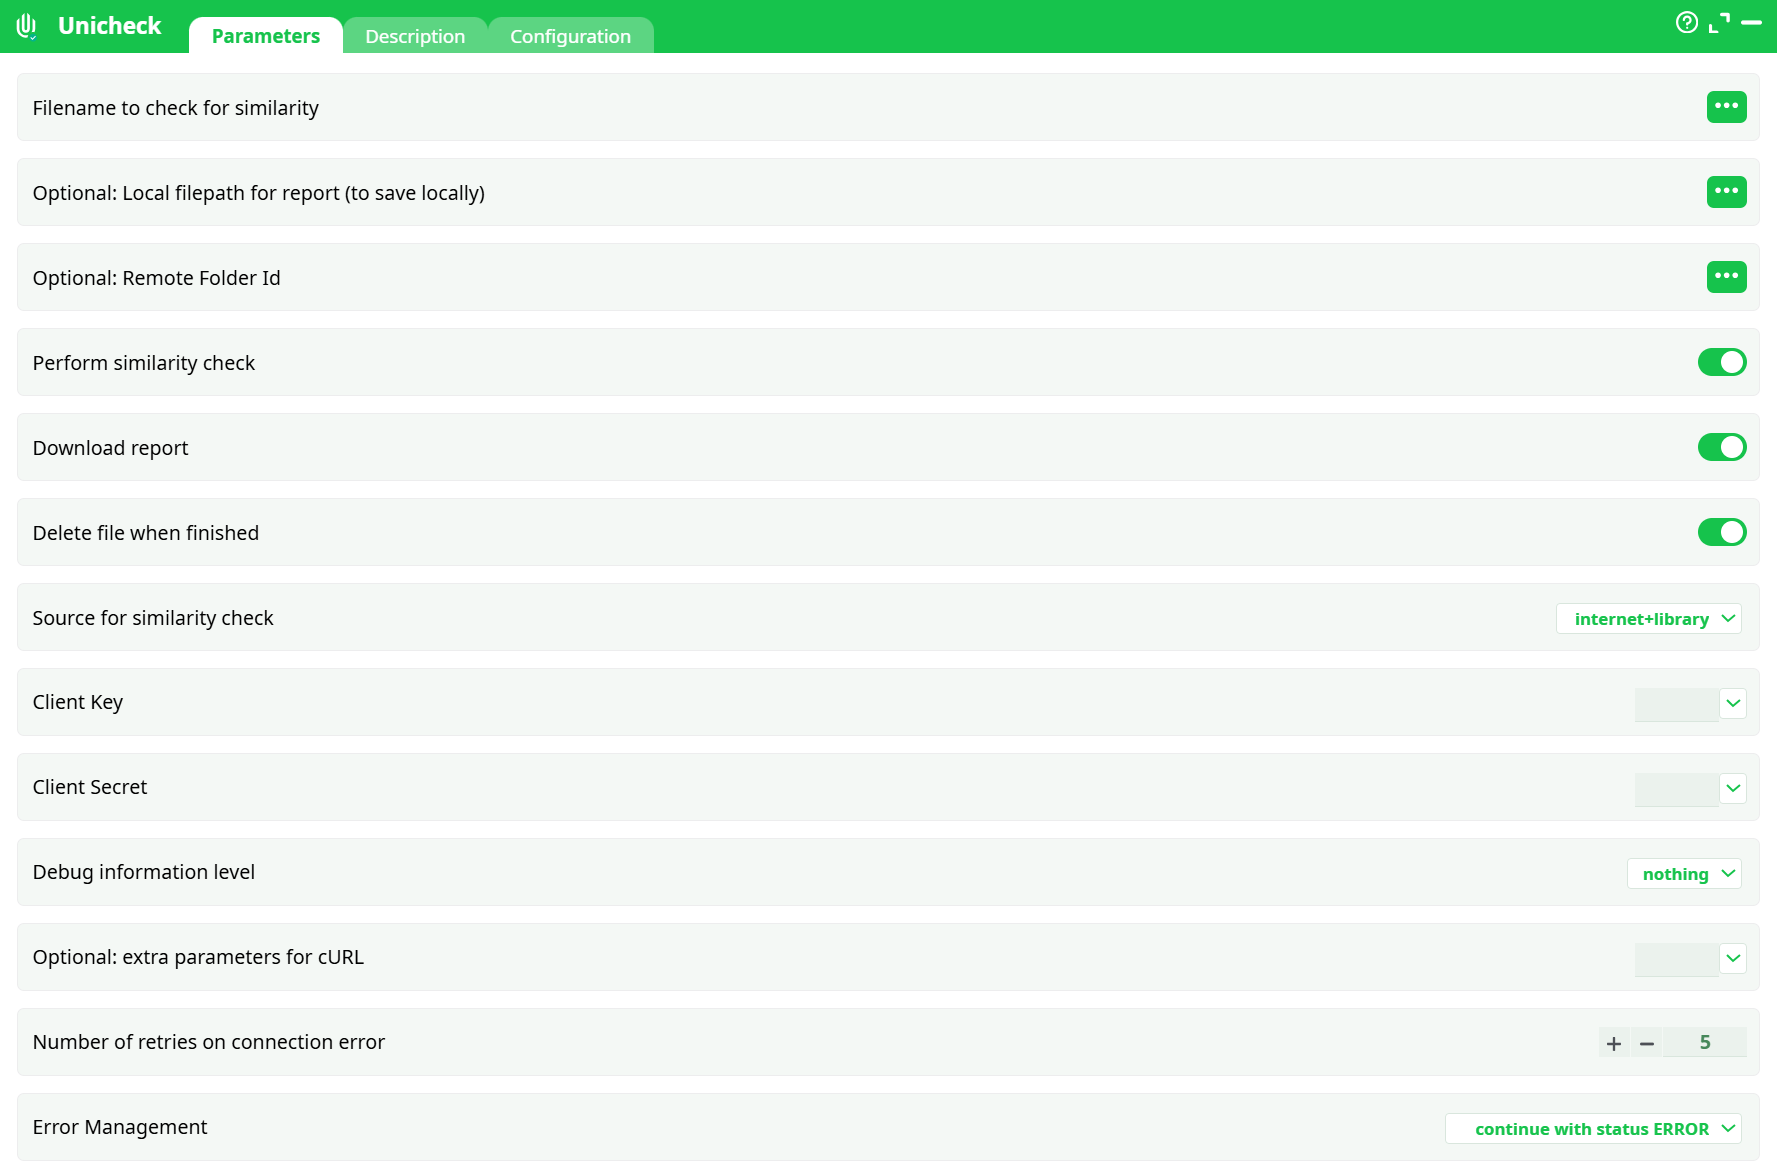Open options for Remote Folder Id
Image resolution: width=1777 pixels, height=1167 pixels.
tap(1726, 277)
